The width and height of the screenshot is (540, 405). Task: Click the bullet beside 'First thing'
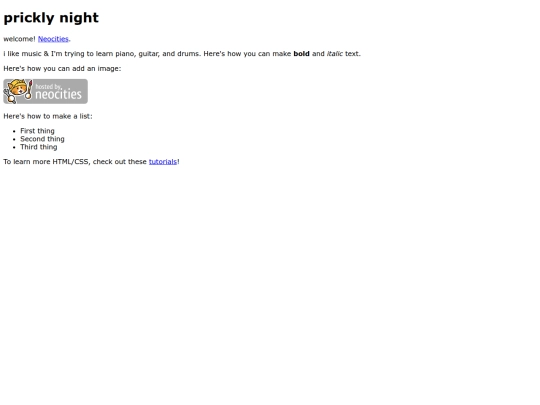(x=14, y=131)
